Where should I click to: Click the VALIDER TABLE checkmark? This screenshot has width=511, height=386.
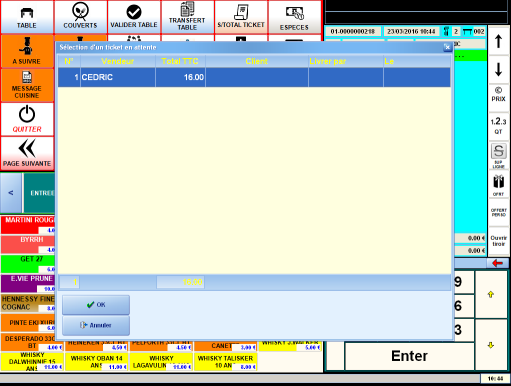tap(134, 17)
